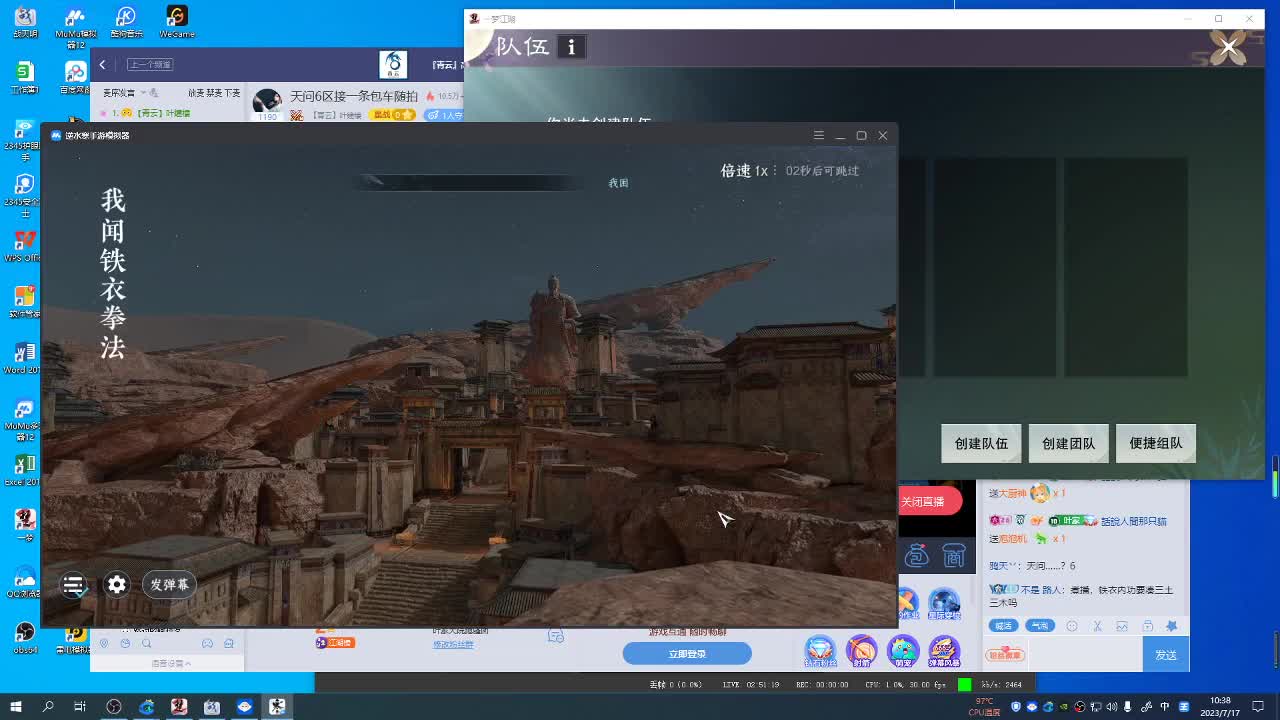Click the 便捷组队 quick team button
The height and width of the screenshot is (720, 1280).
point(1156,443)
